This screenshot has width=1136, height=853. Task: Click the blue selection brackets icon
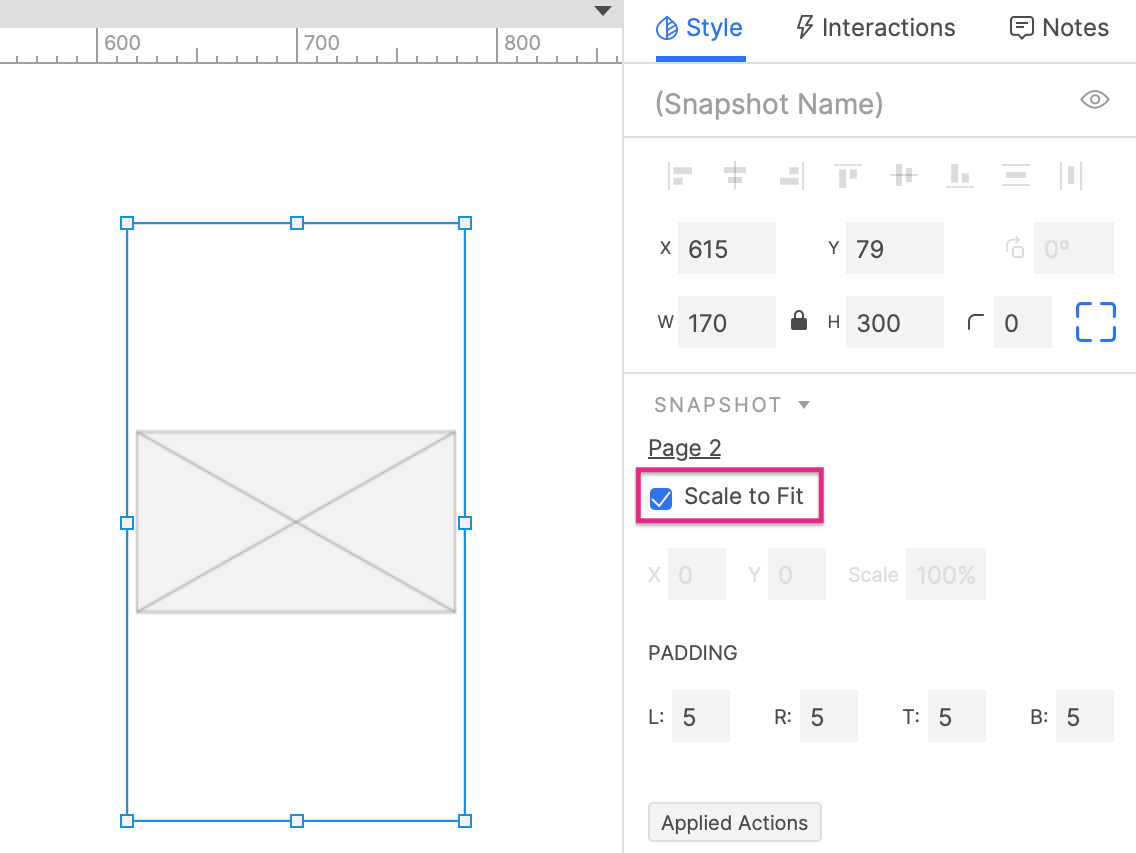pos(1095,322)
